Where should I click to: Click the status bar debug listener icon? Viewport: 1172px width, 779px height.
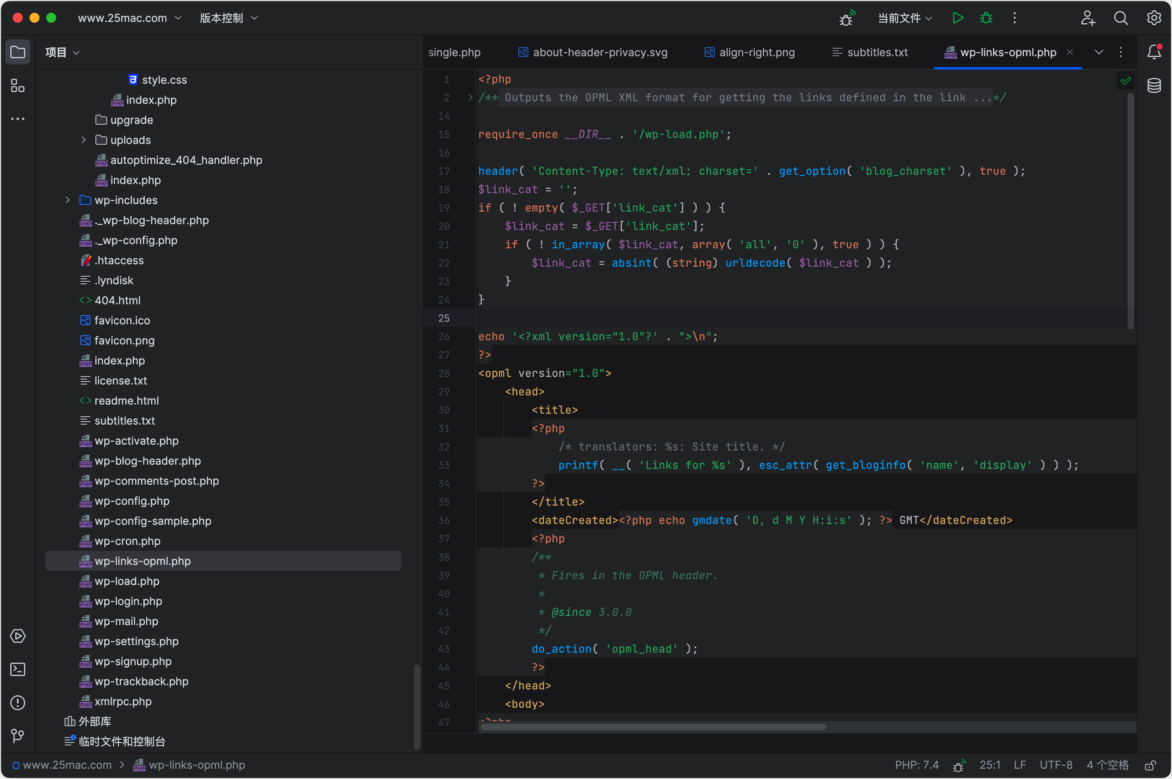(x=959, y=766)
